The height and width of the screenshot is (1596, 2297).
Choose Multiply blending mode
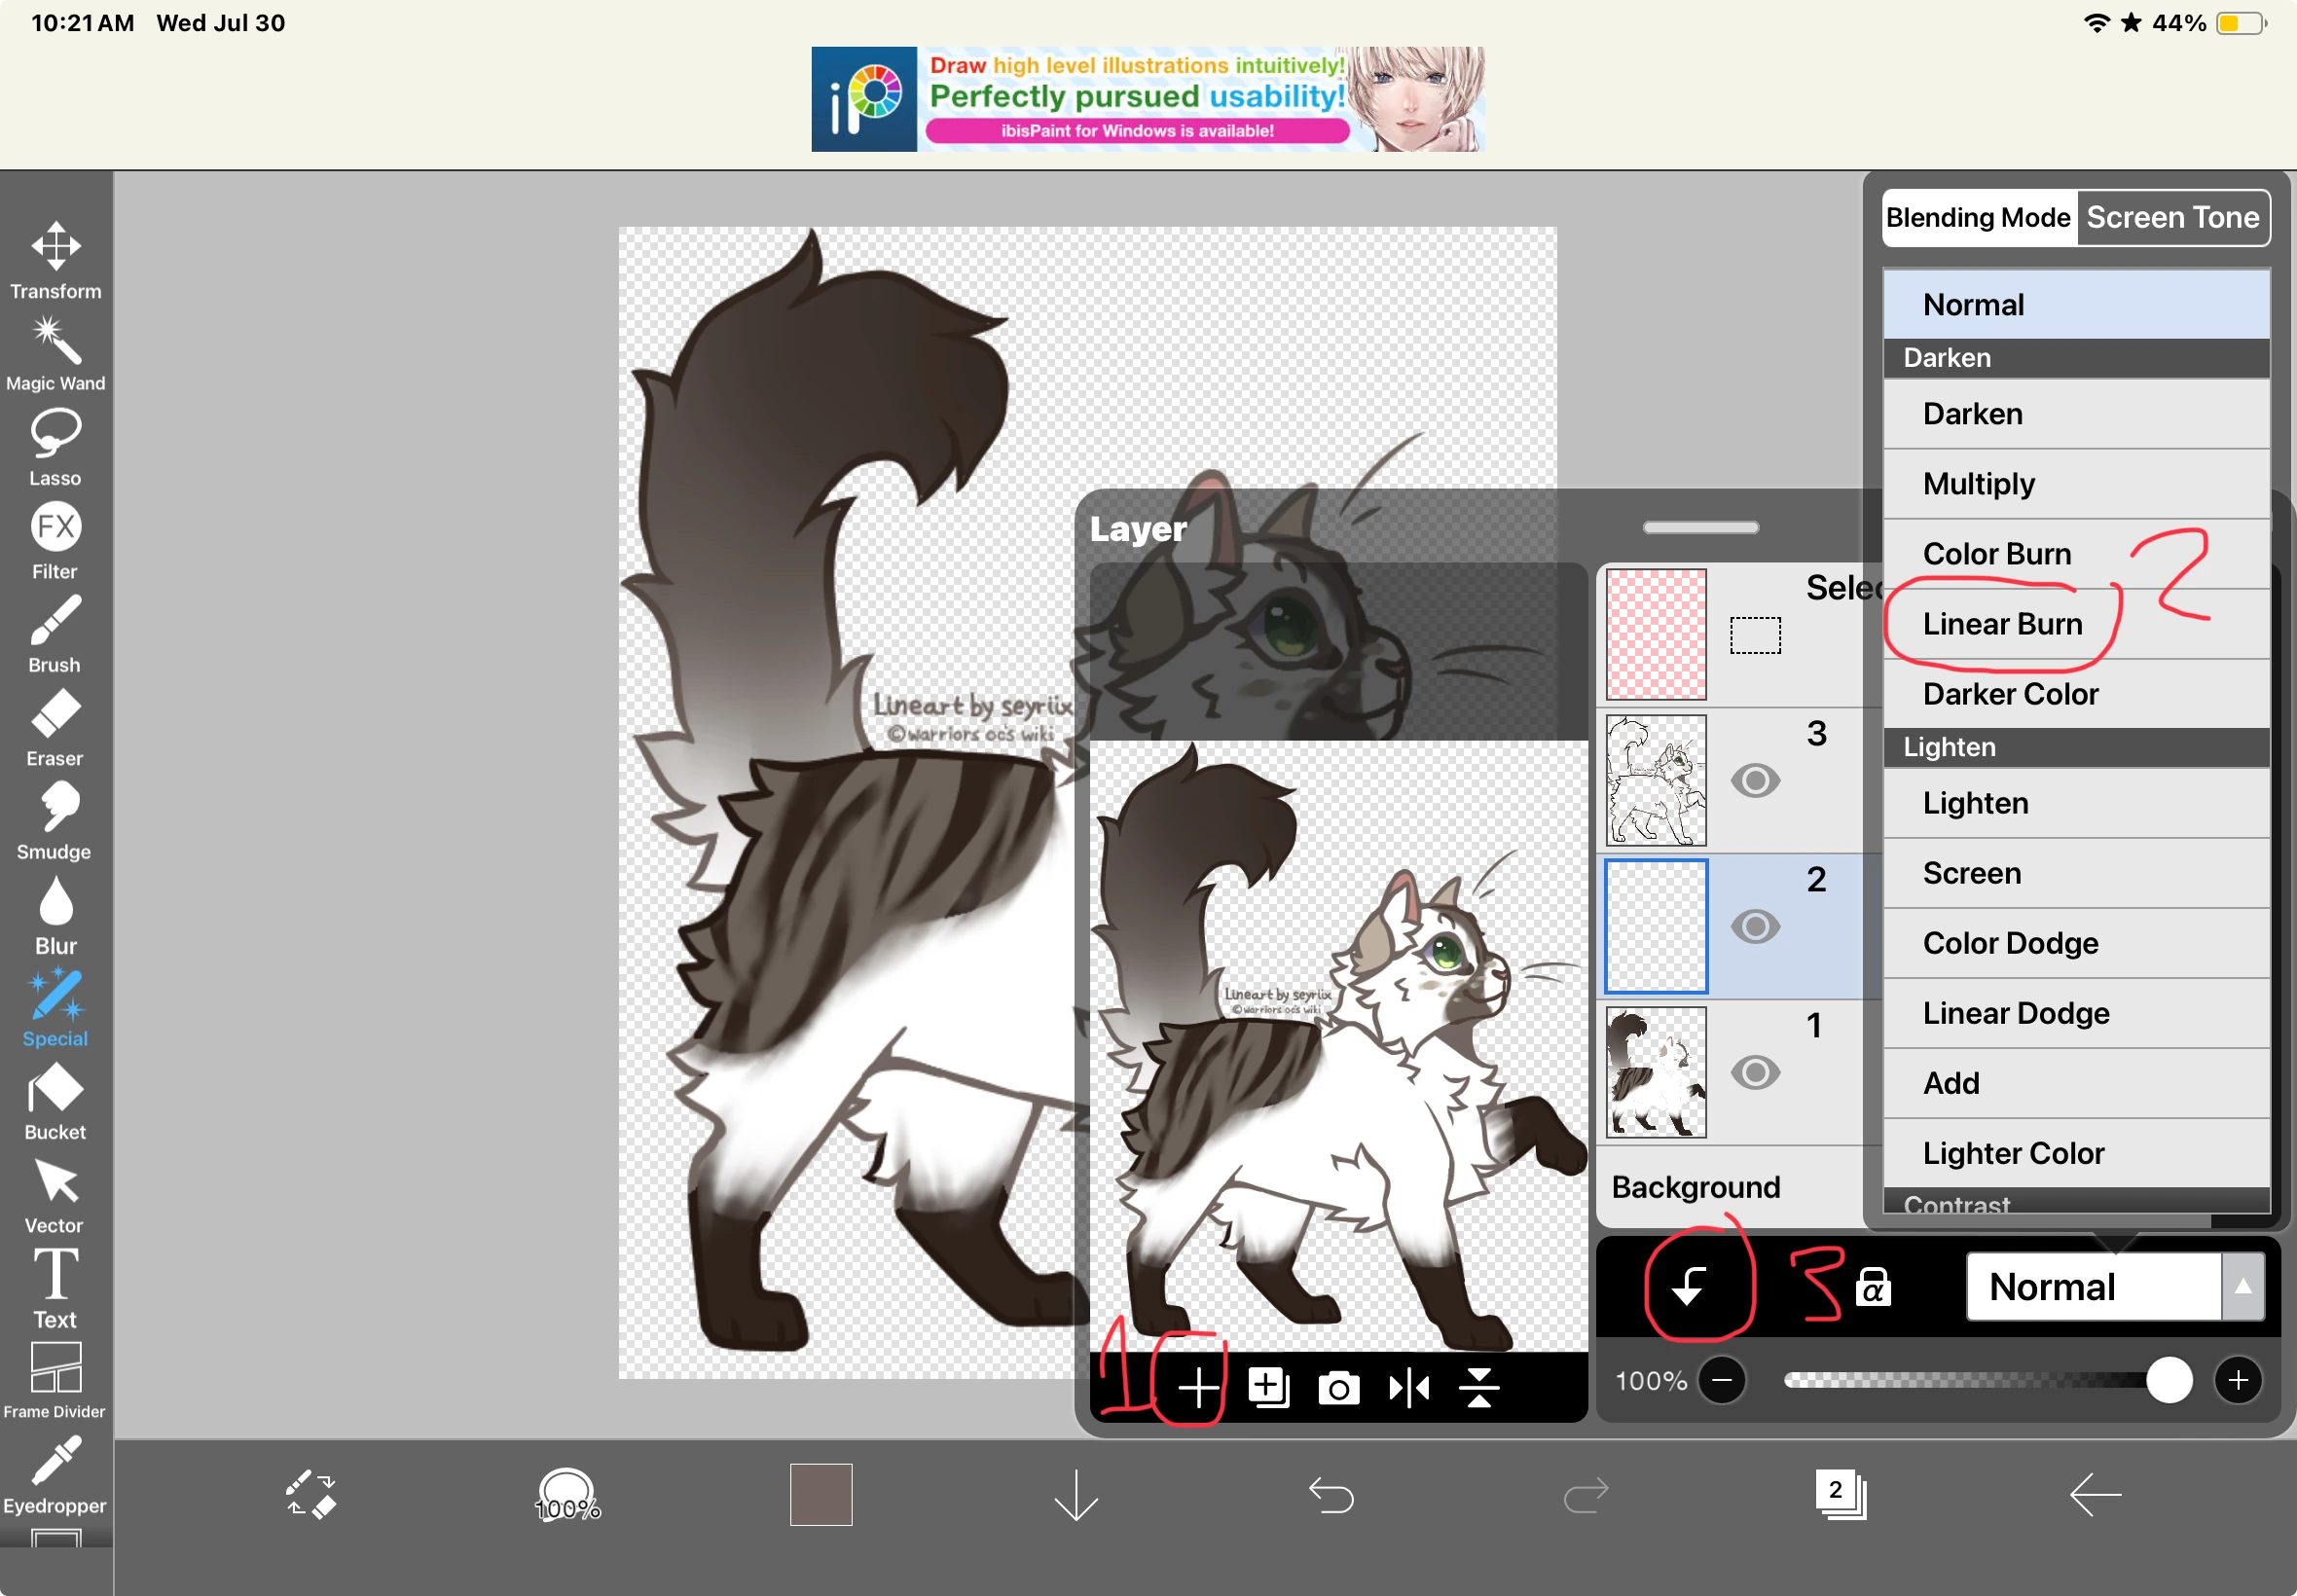pos(1978,484)
